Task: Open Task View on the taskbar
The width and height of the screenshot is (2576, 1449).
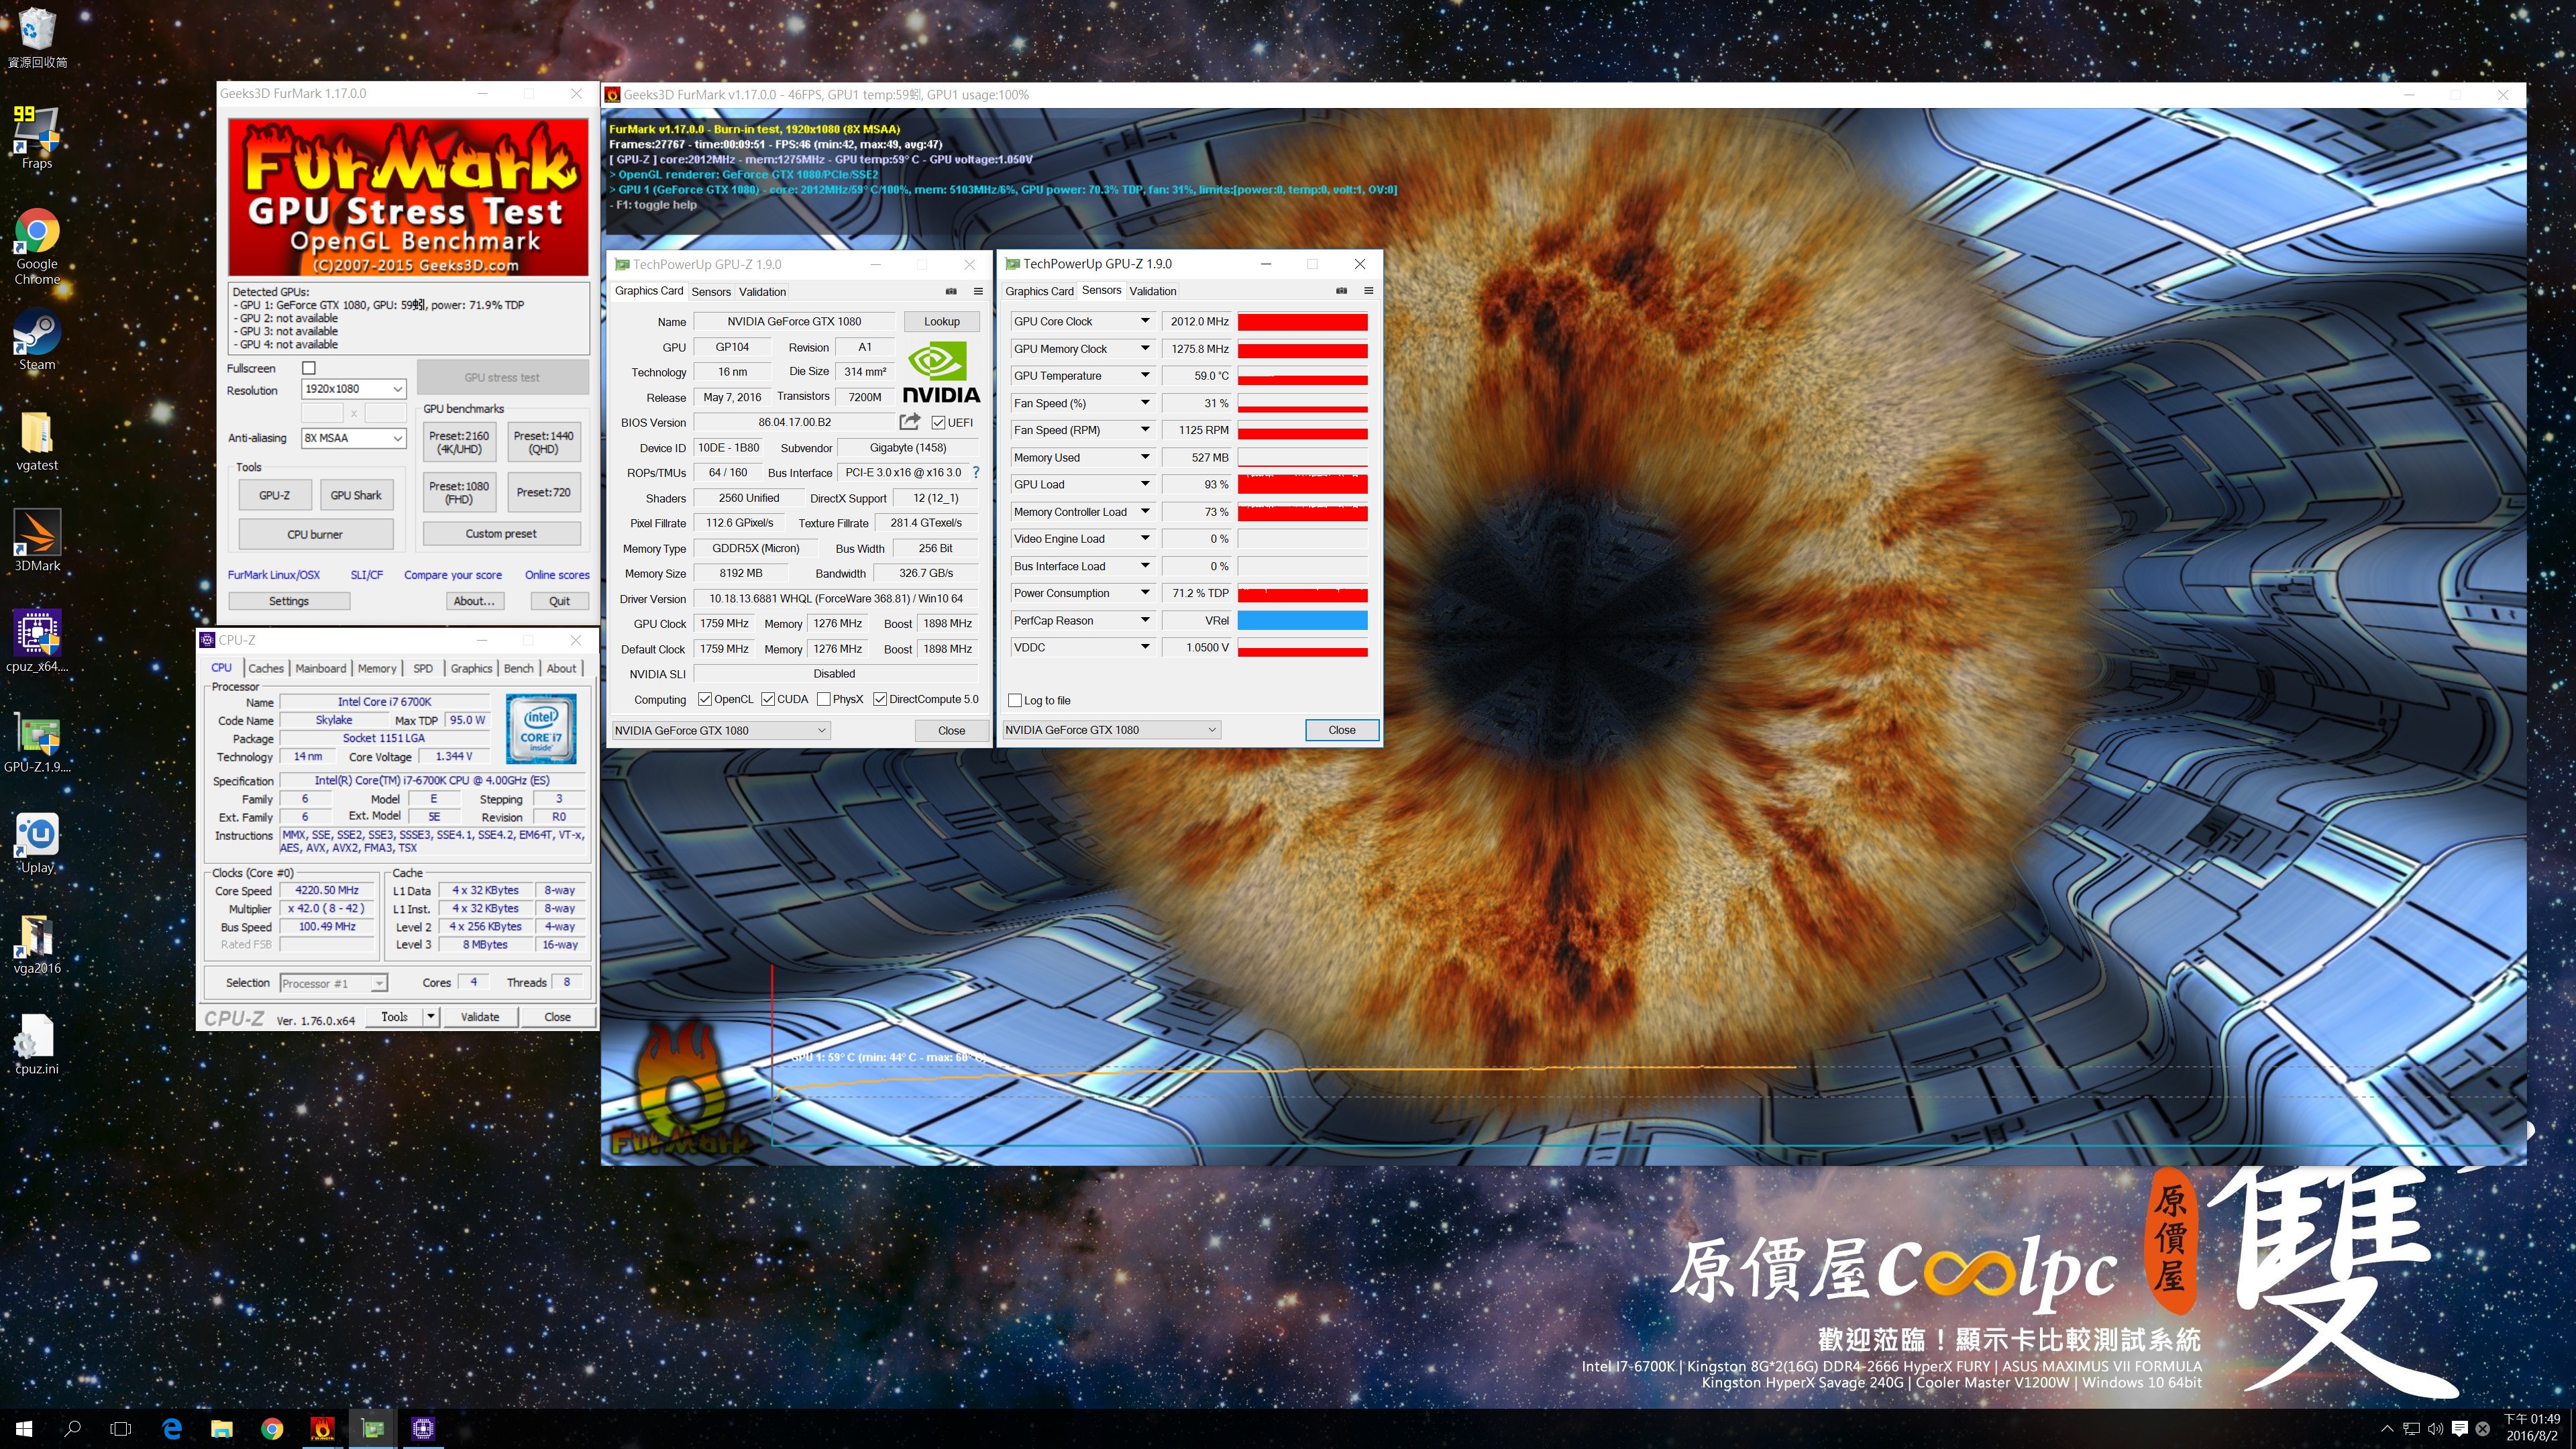Action: point(121,1429)
